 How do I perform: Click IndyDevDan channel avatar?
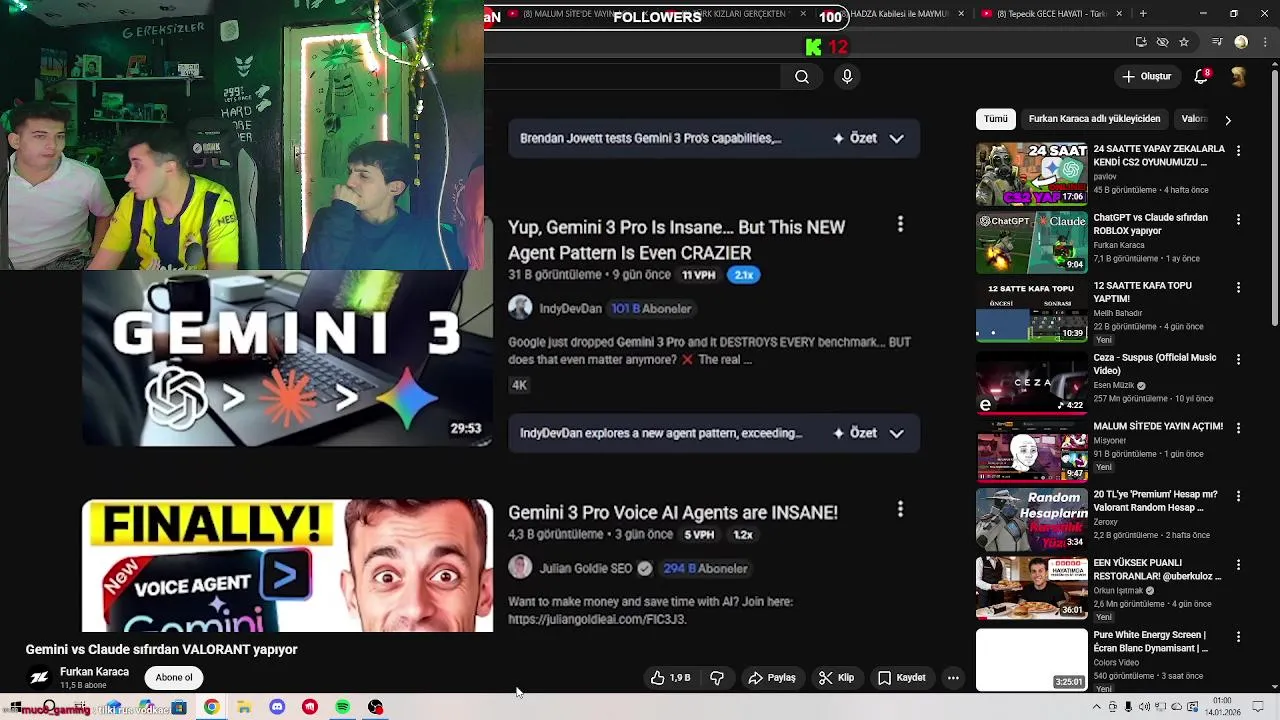[520, 308]
